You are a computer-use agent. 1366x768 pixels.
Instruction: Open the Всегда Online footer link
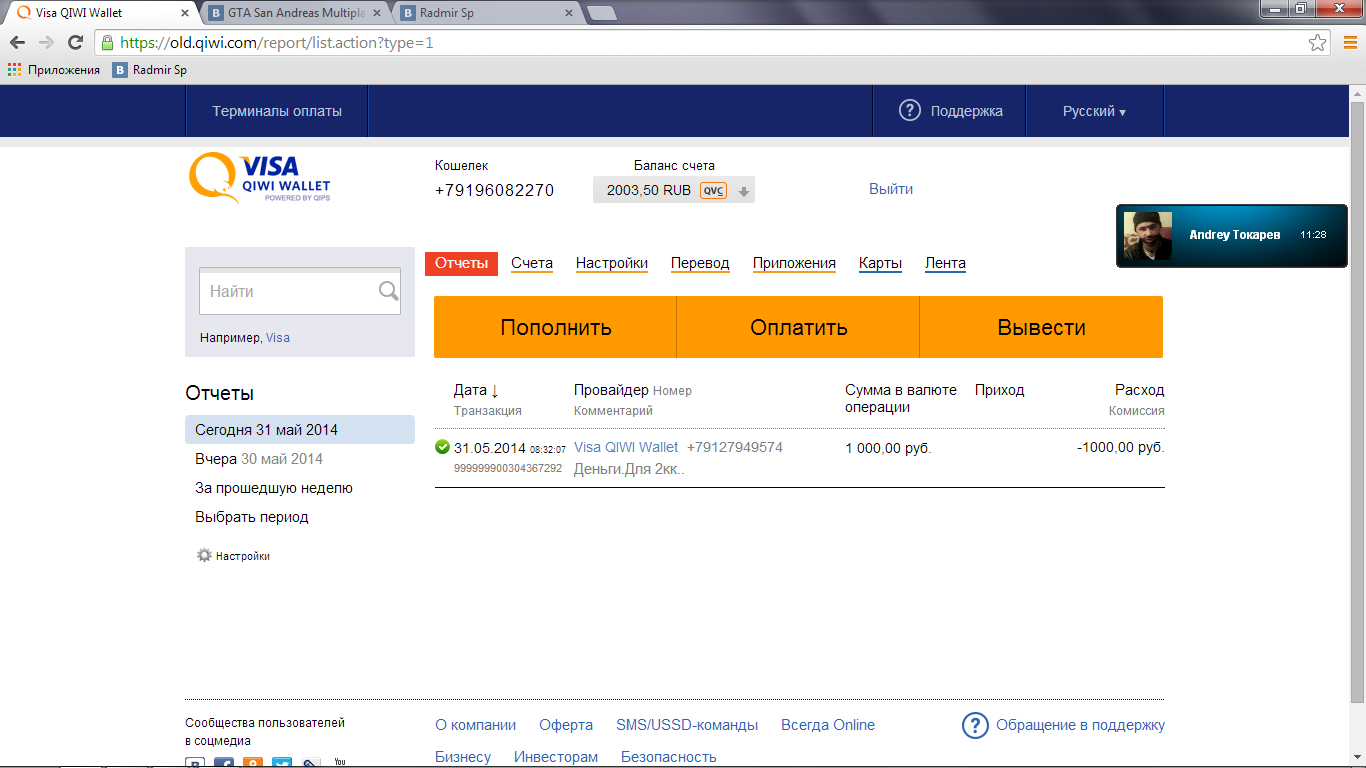828,725
